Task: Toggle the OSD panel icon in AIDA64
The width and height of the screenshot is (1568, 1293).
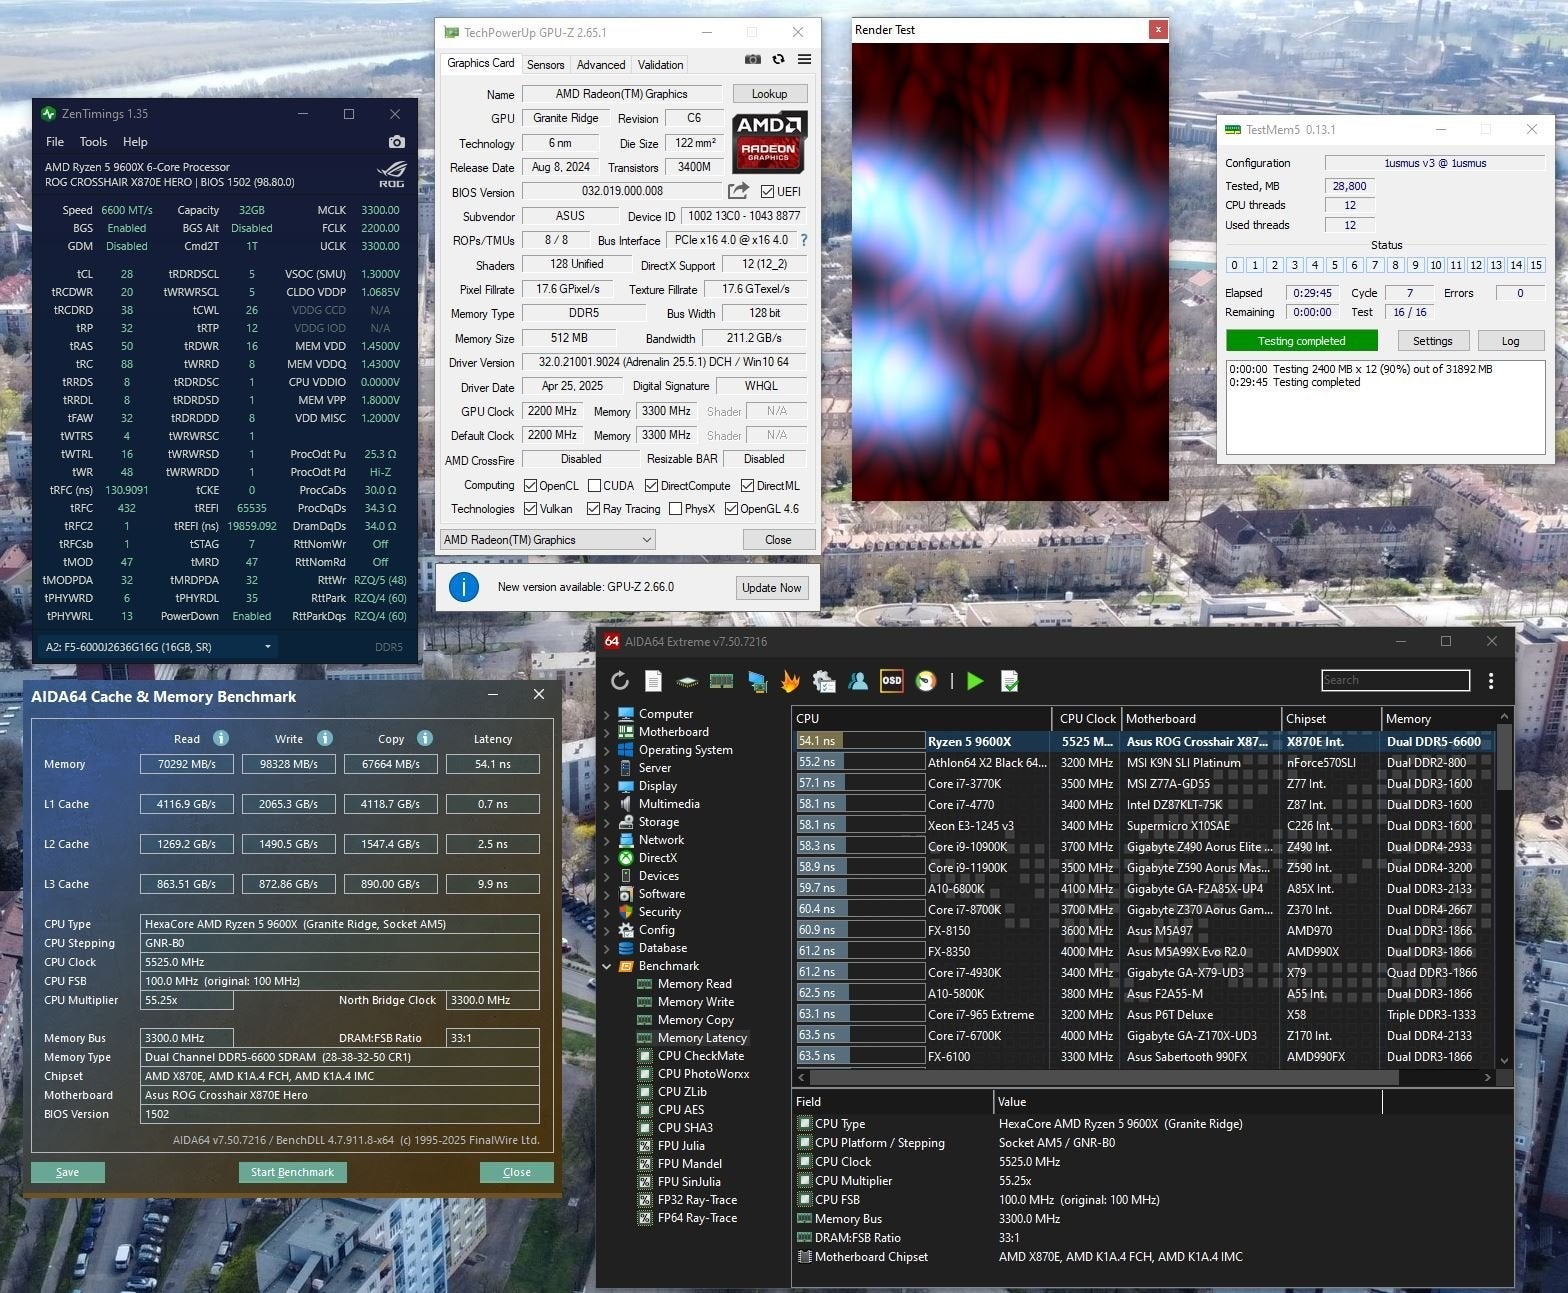Action: tap(891, 681)
